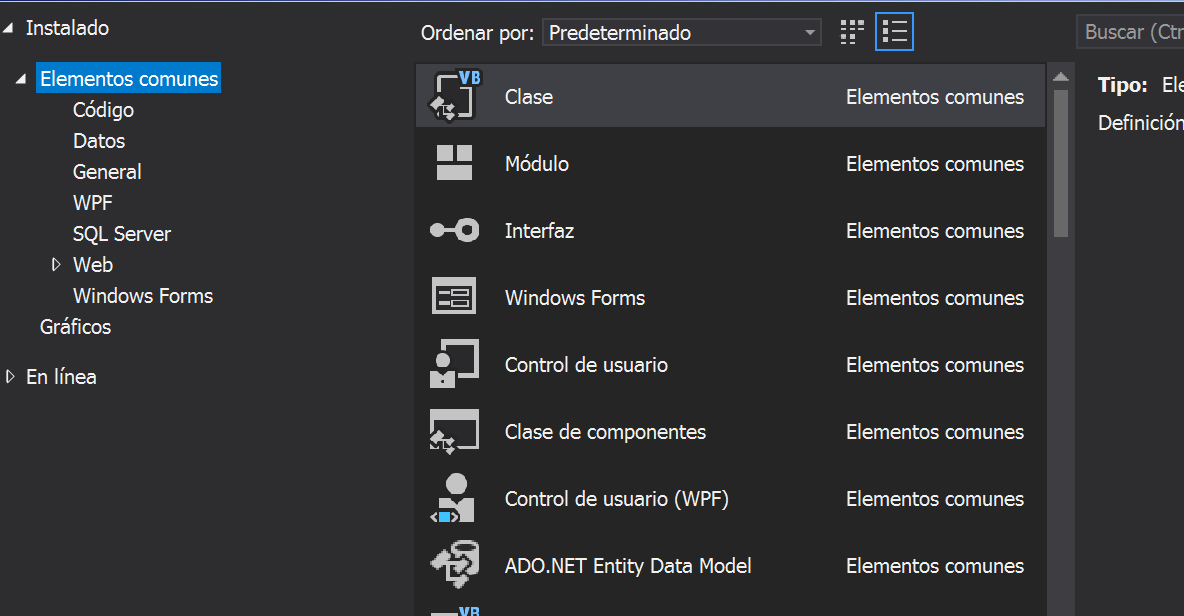Click the Buscar search field
Image resolution: width=1184 pixels, height=616 pixels.
click(x=1131, y=32)
